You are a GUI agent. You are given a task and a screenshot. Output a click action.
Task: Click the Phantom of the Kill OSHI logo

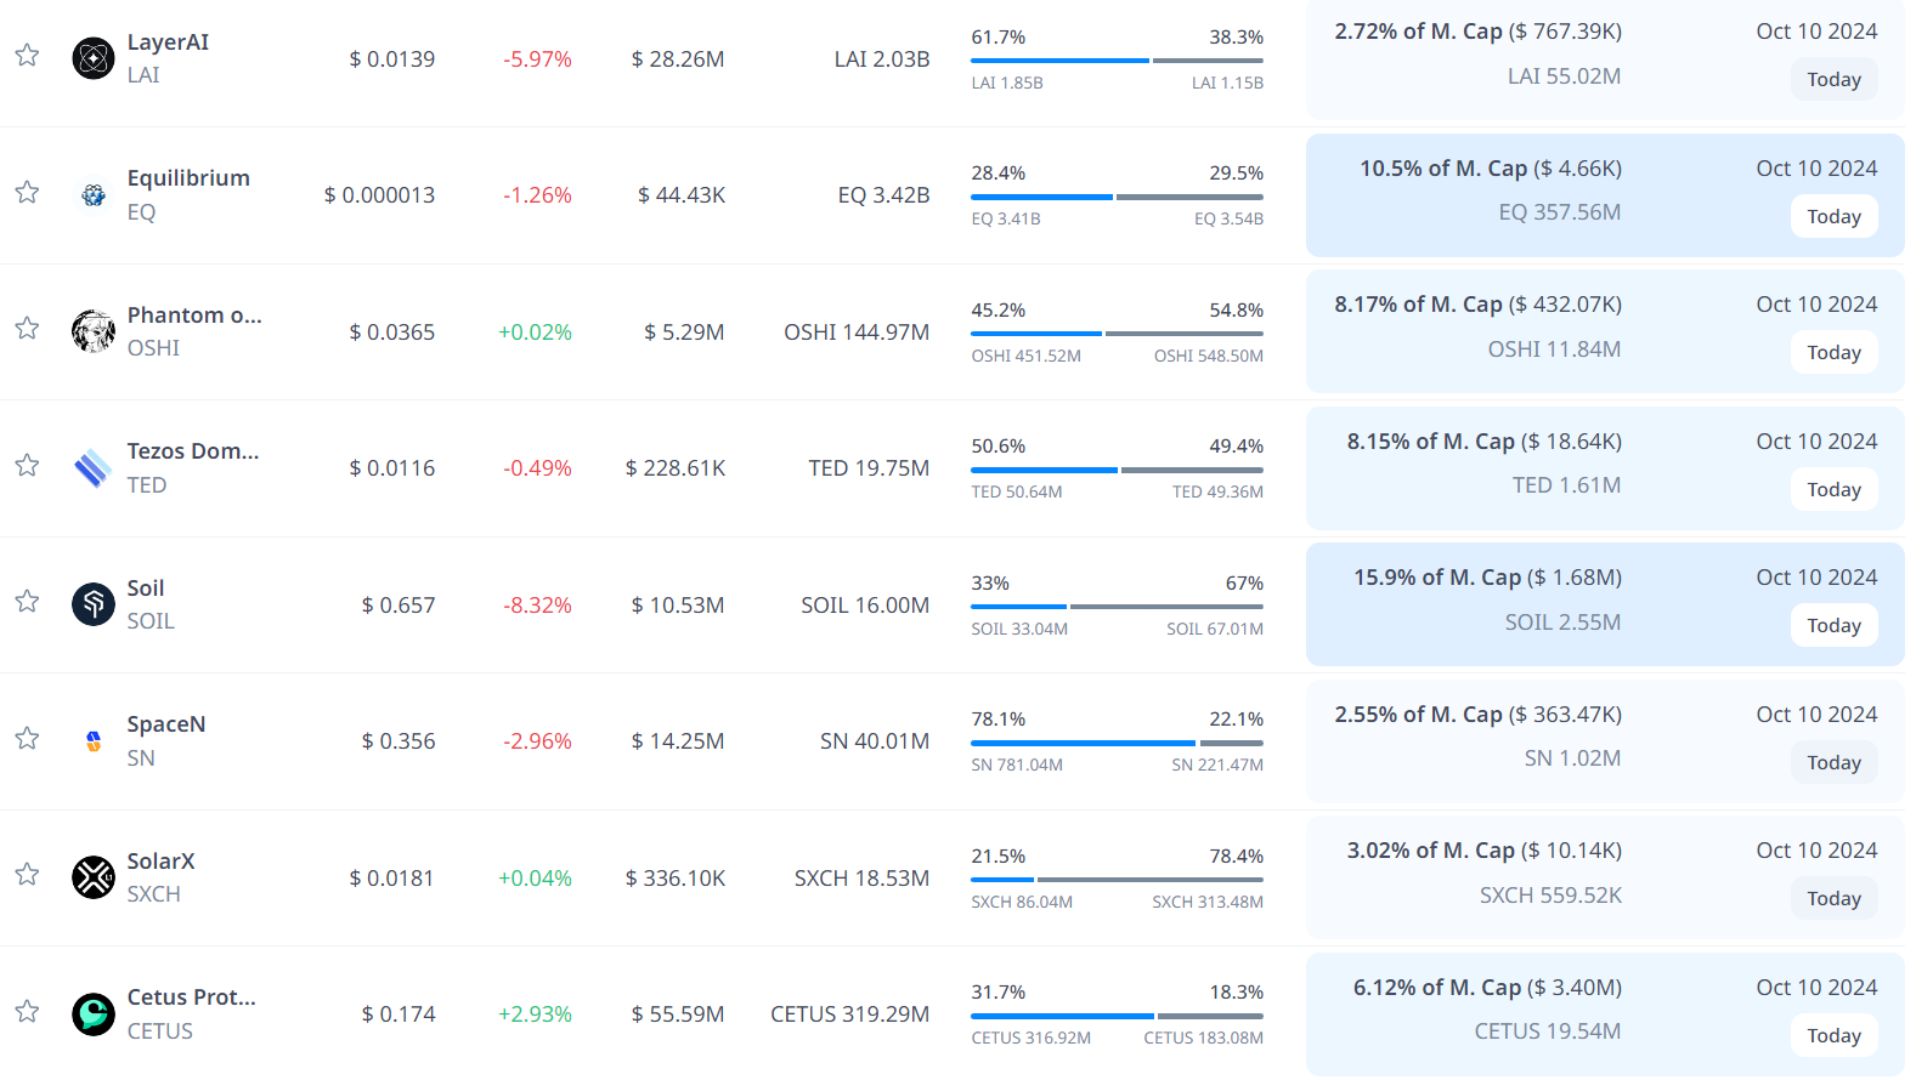[x=93, y=331]
